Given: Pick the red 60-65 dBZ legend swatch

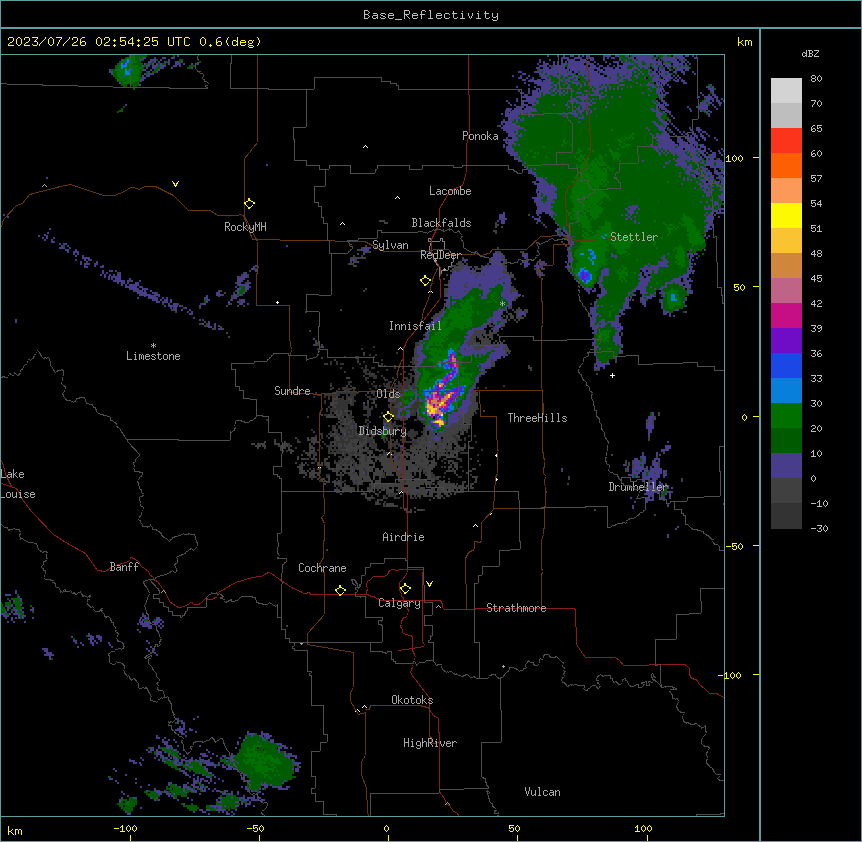Looking at the screenshot, I should pyautogui.click(x=786, y=141).
